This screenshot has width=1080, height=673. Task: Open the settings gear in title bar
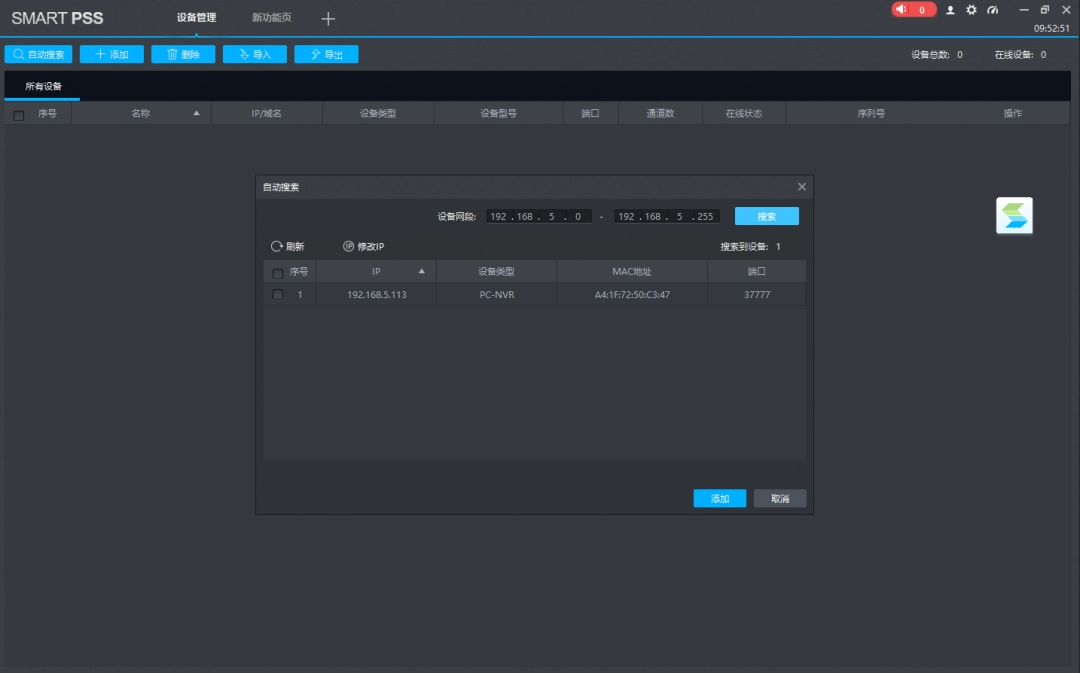pyautogui.click(x=971, y=9)
